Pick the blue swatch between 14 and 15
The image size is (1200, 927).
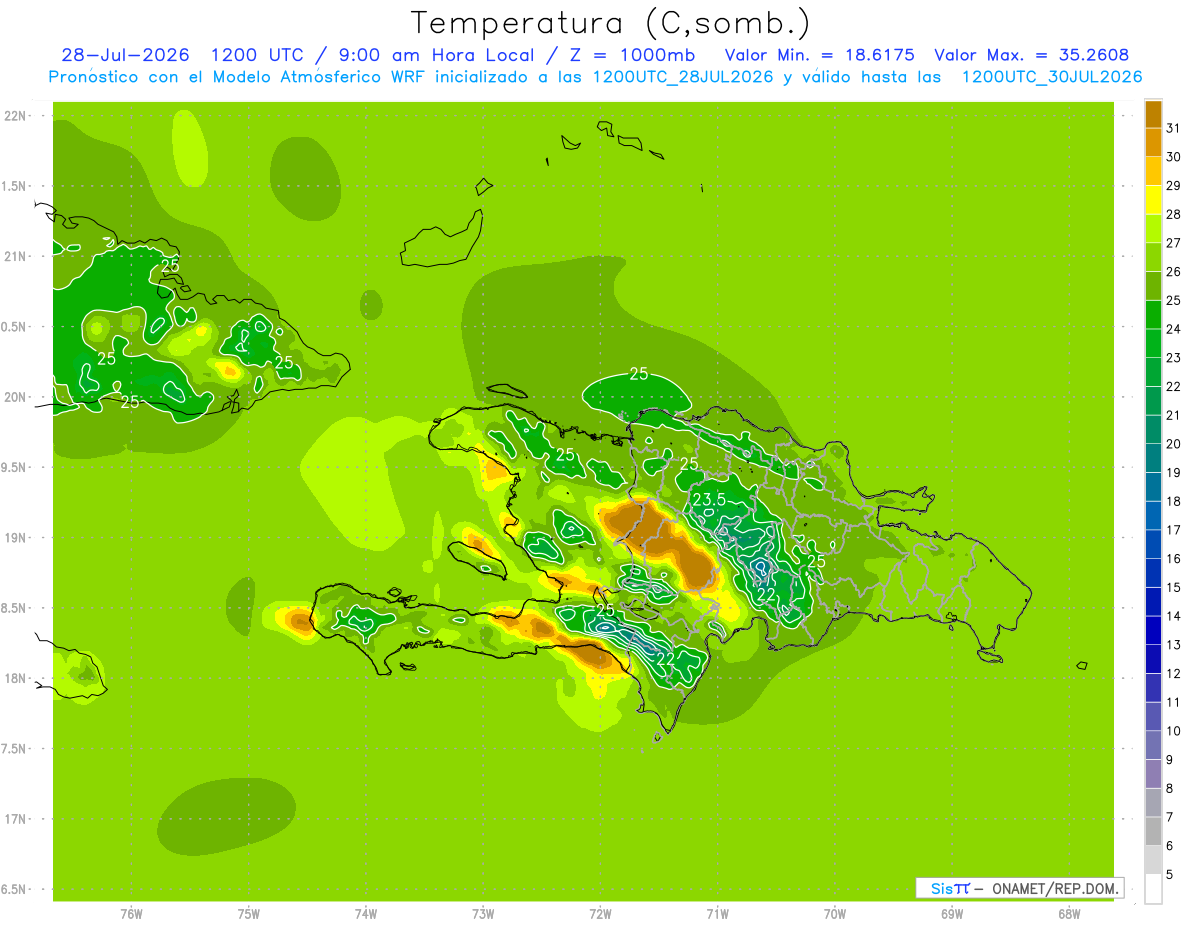pos(1153,601)
